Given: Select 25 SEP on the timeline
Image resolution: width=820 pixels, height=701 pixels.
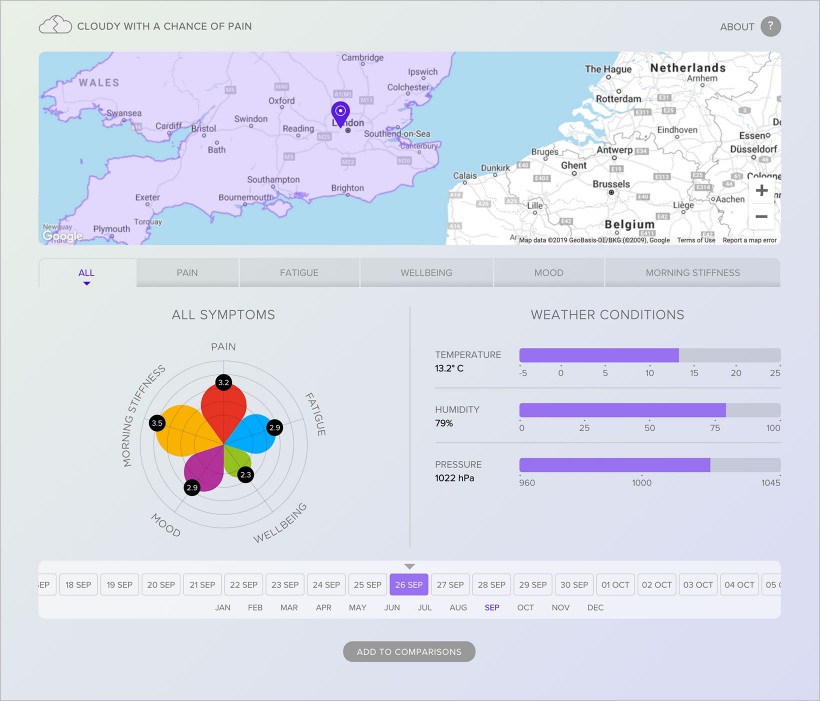Looking at the screenshot, I should pos(368,585).
